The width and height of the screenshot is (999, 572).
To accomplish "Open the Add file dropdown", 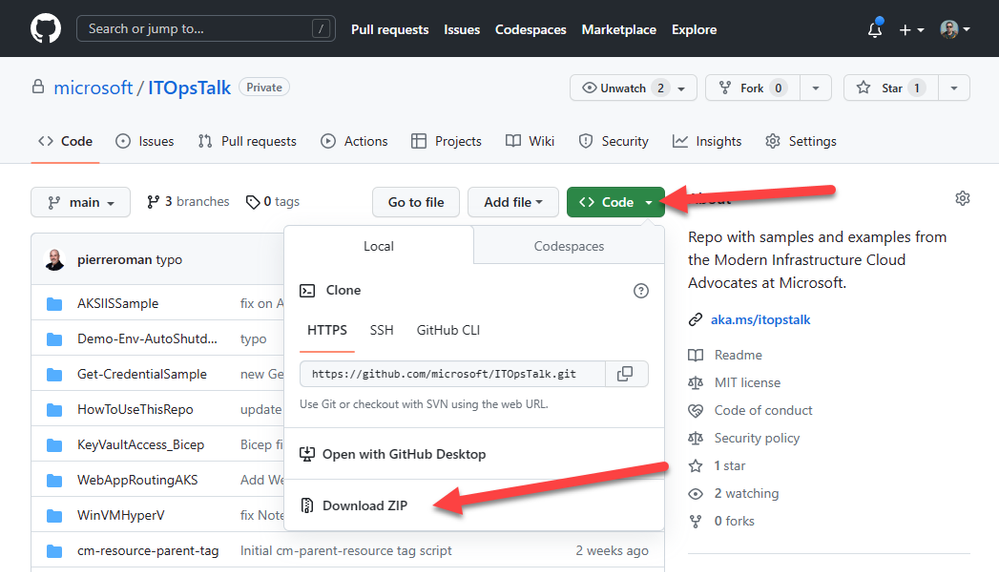I will coord(513,202).
